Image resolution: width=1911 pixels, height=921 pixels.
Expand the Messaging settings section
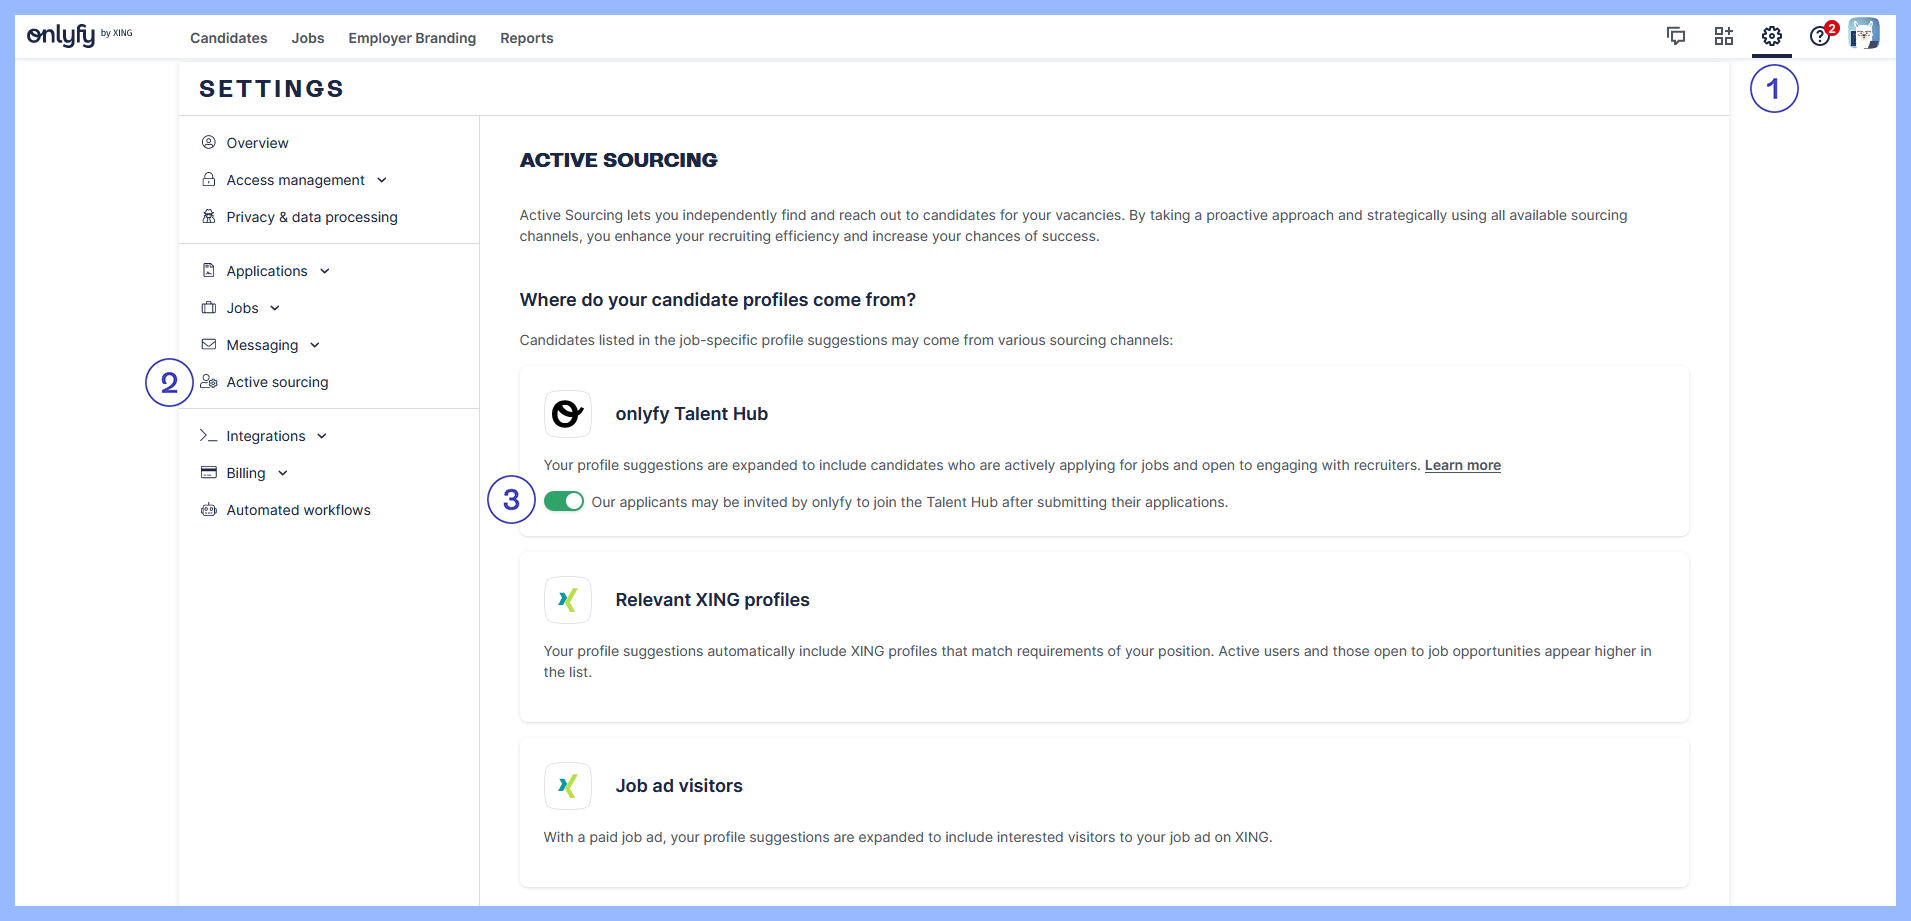(x=261, y=344)
